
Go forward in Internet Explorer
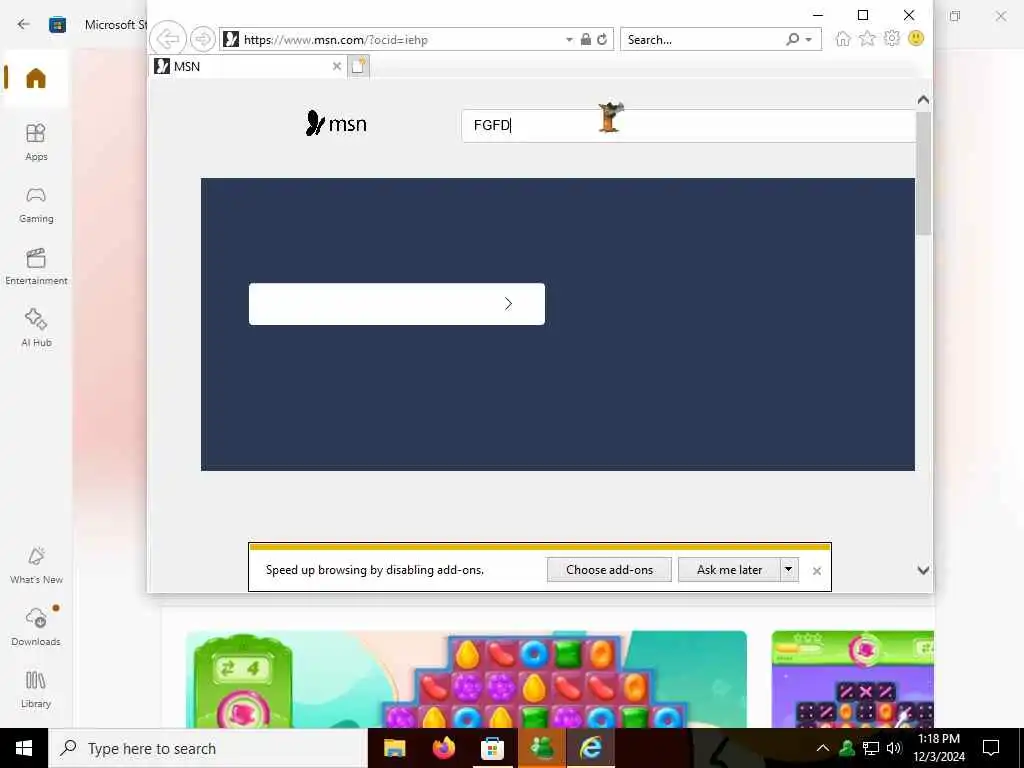(x=202, y=39)
